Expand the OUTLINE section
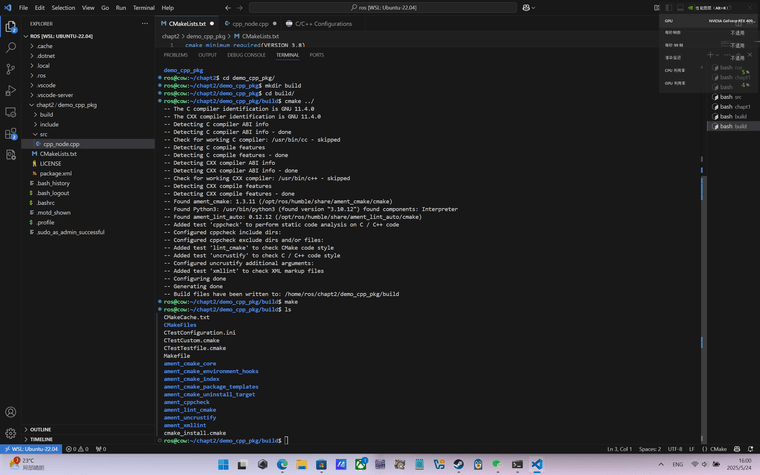This screenshot has width=760, height=475. point(88,429)
